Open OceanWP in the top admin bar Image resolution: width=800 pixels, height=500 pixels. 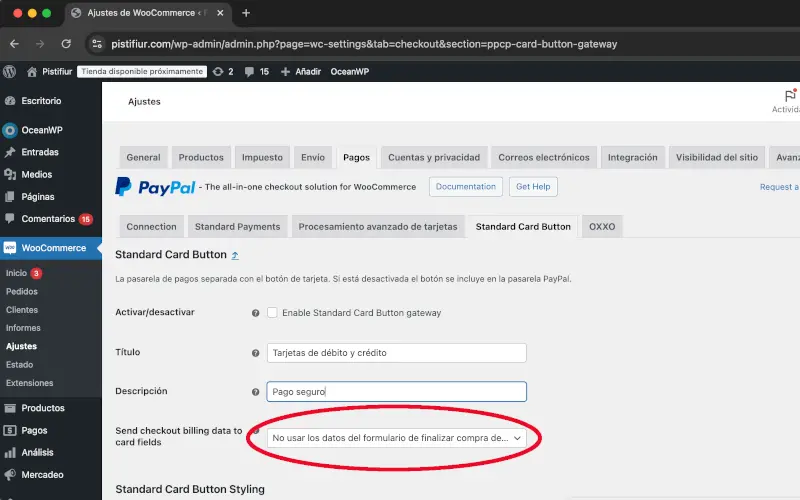click(349, 71)
